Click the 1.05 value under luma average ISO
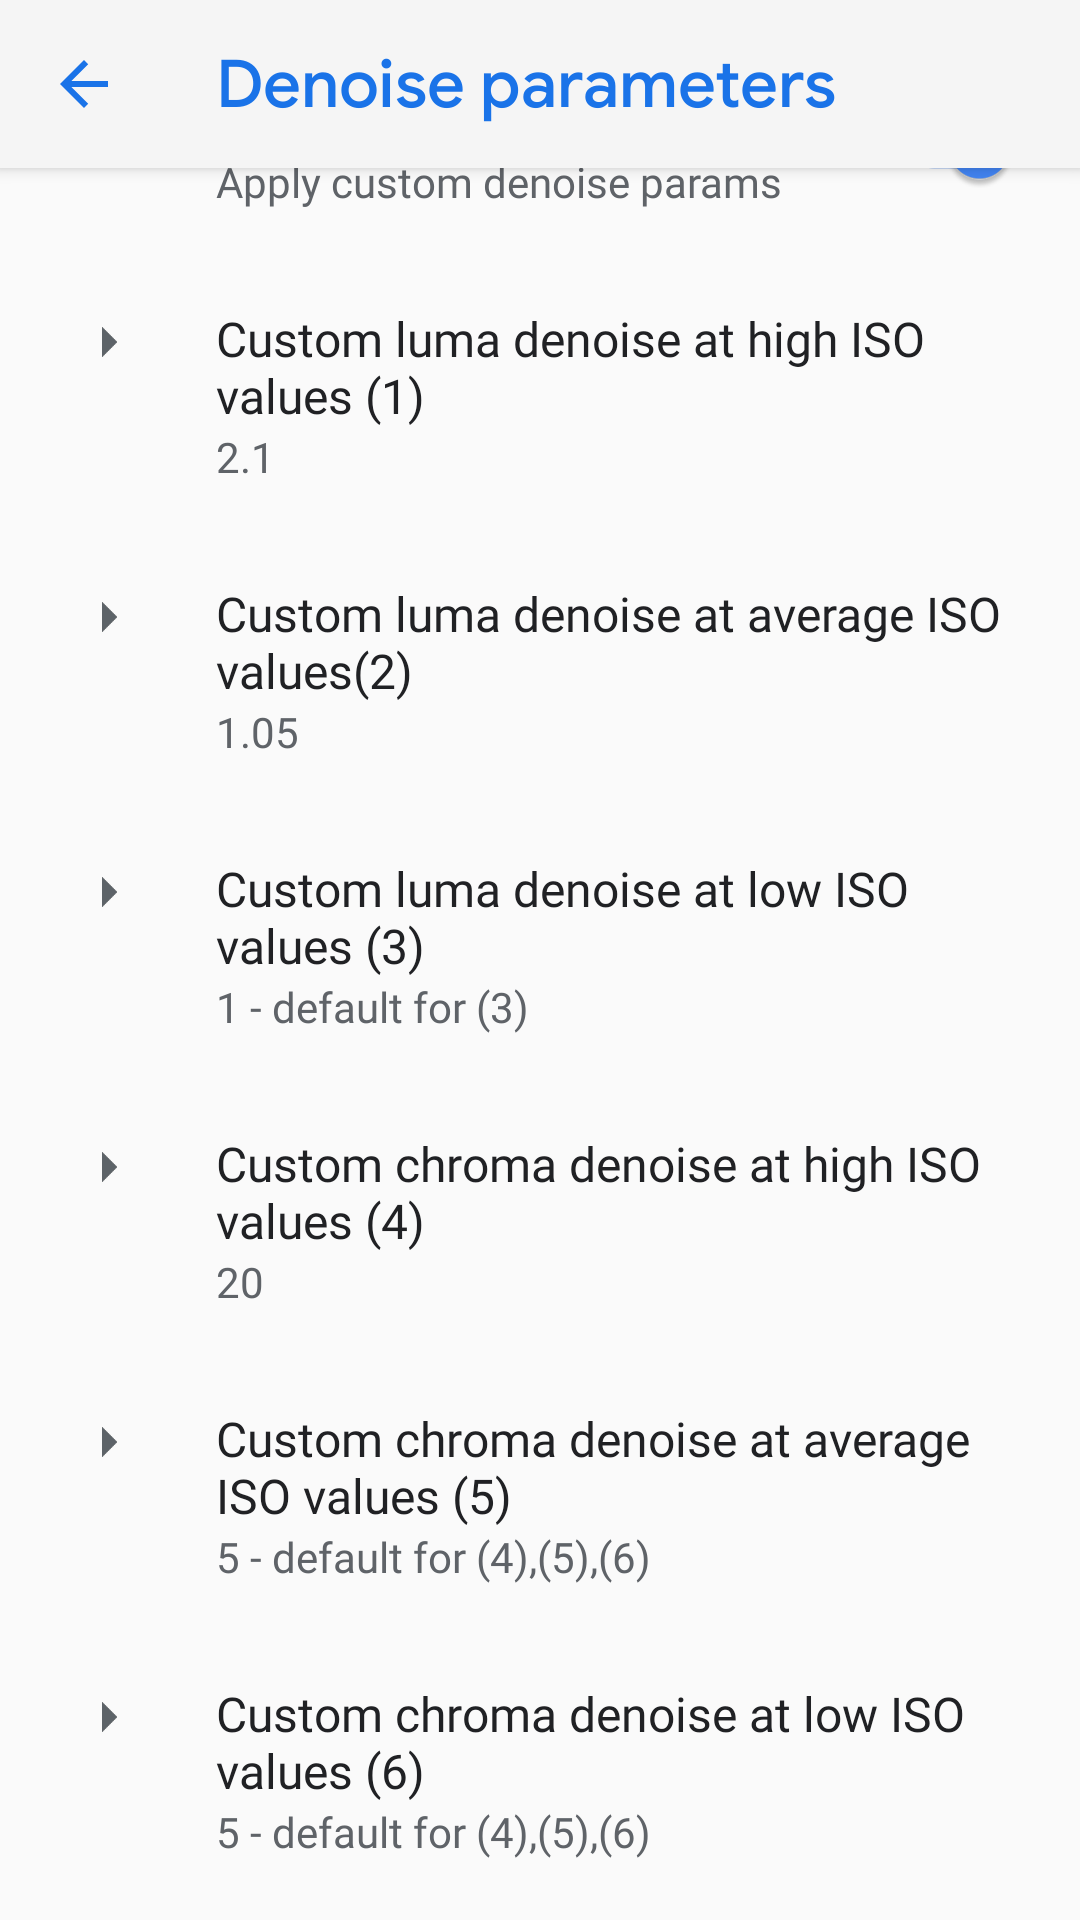1080x1920 pixels. (x=258, y=734)
